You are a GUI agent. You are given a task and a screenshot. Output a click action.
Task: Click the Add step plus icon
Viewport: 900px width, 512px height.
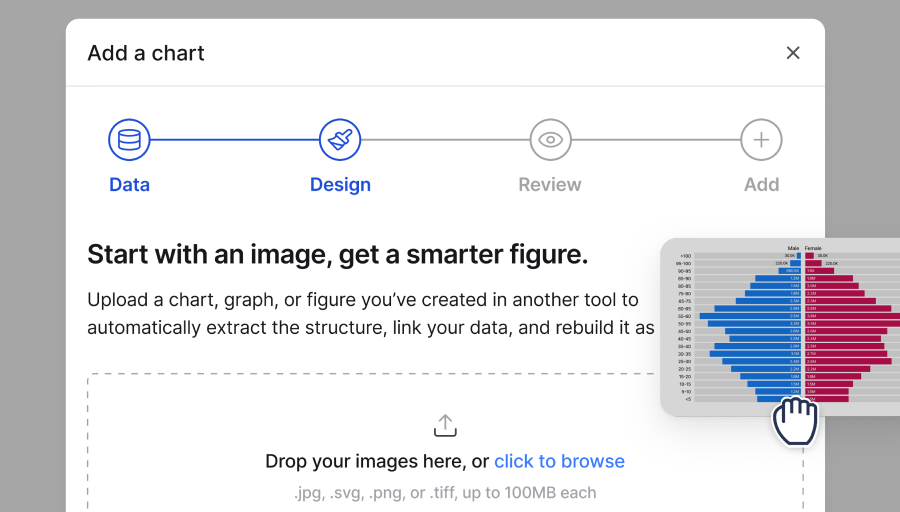[x=761, y=140]
